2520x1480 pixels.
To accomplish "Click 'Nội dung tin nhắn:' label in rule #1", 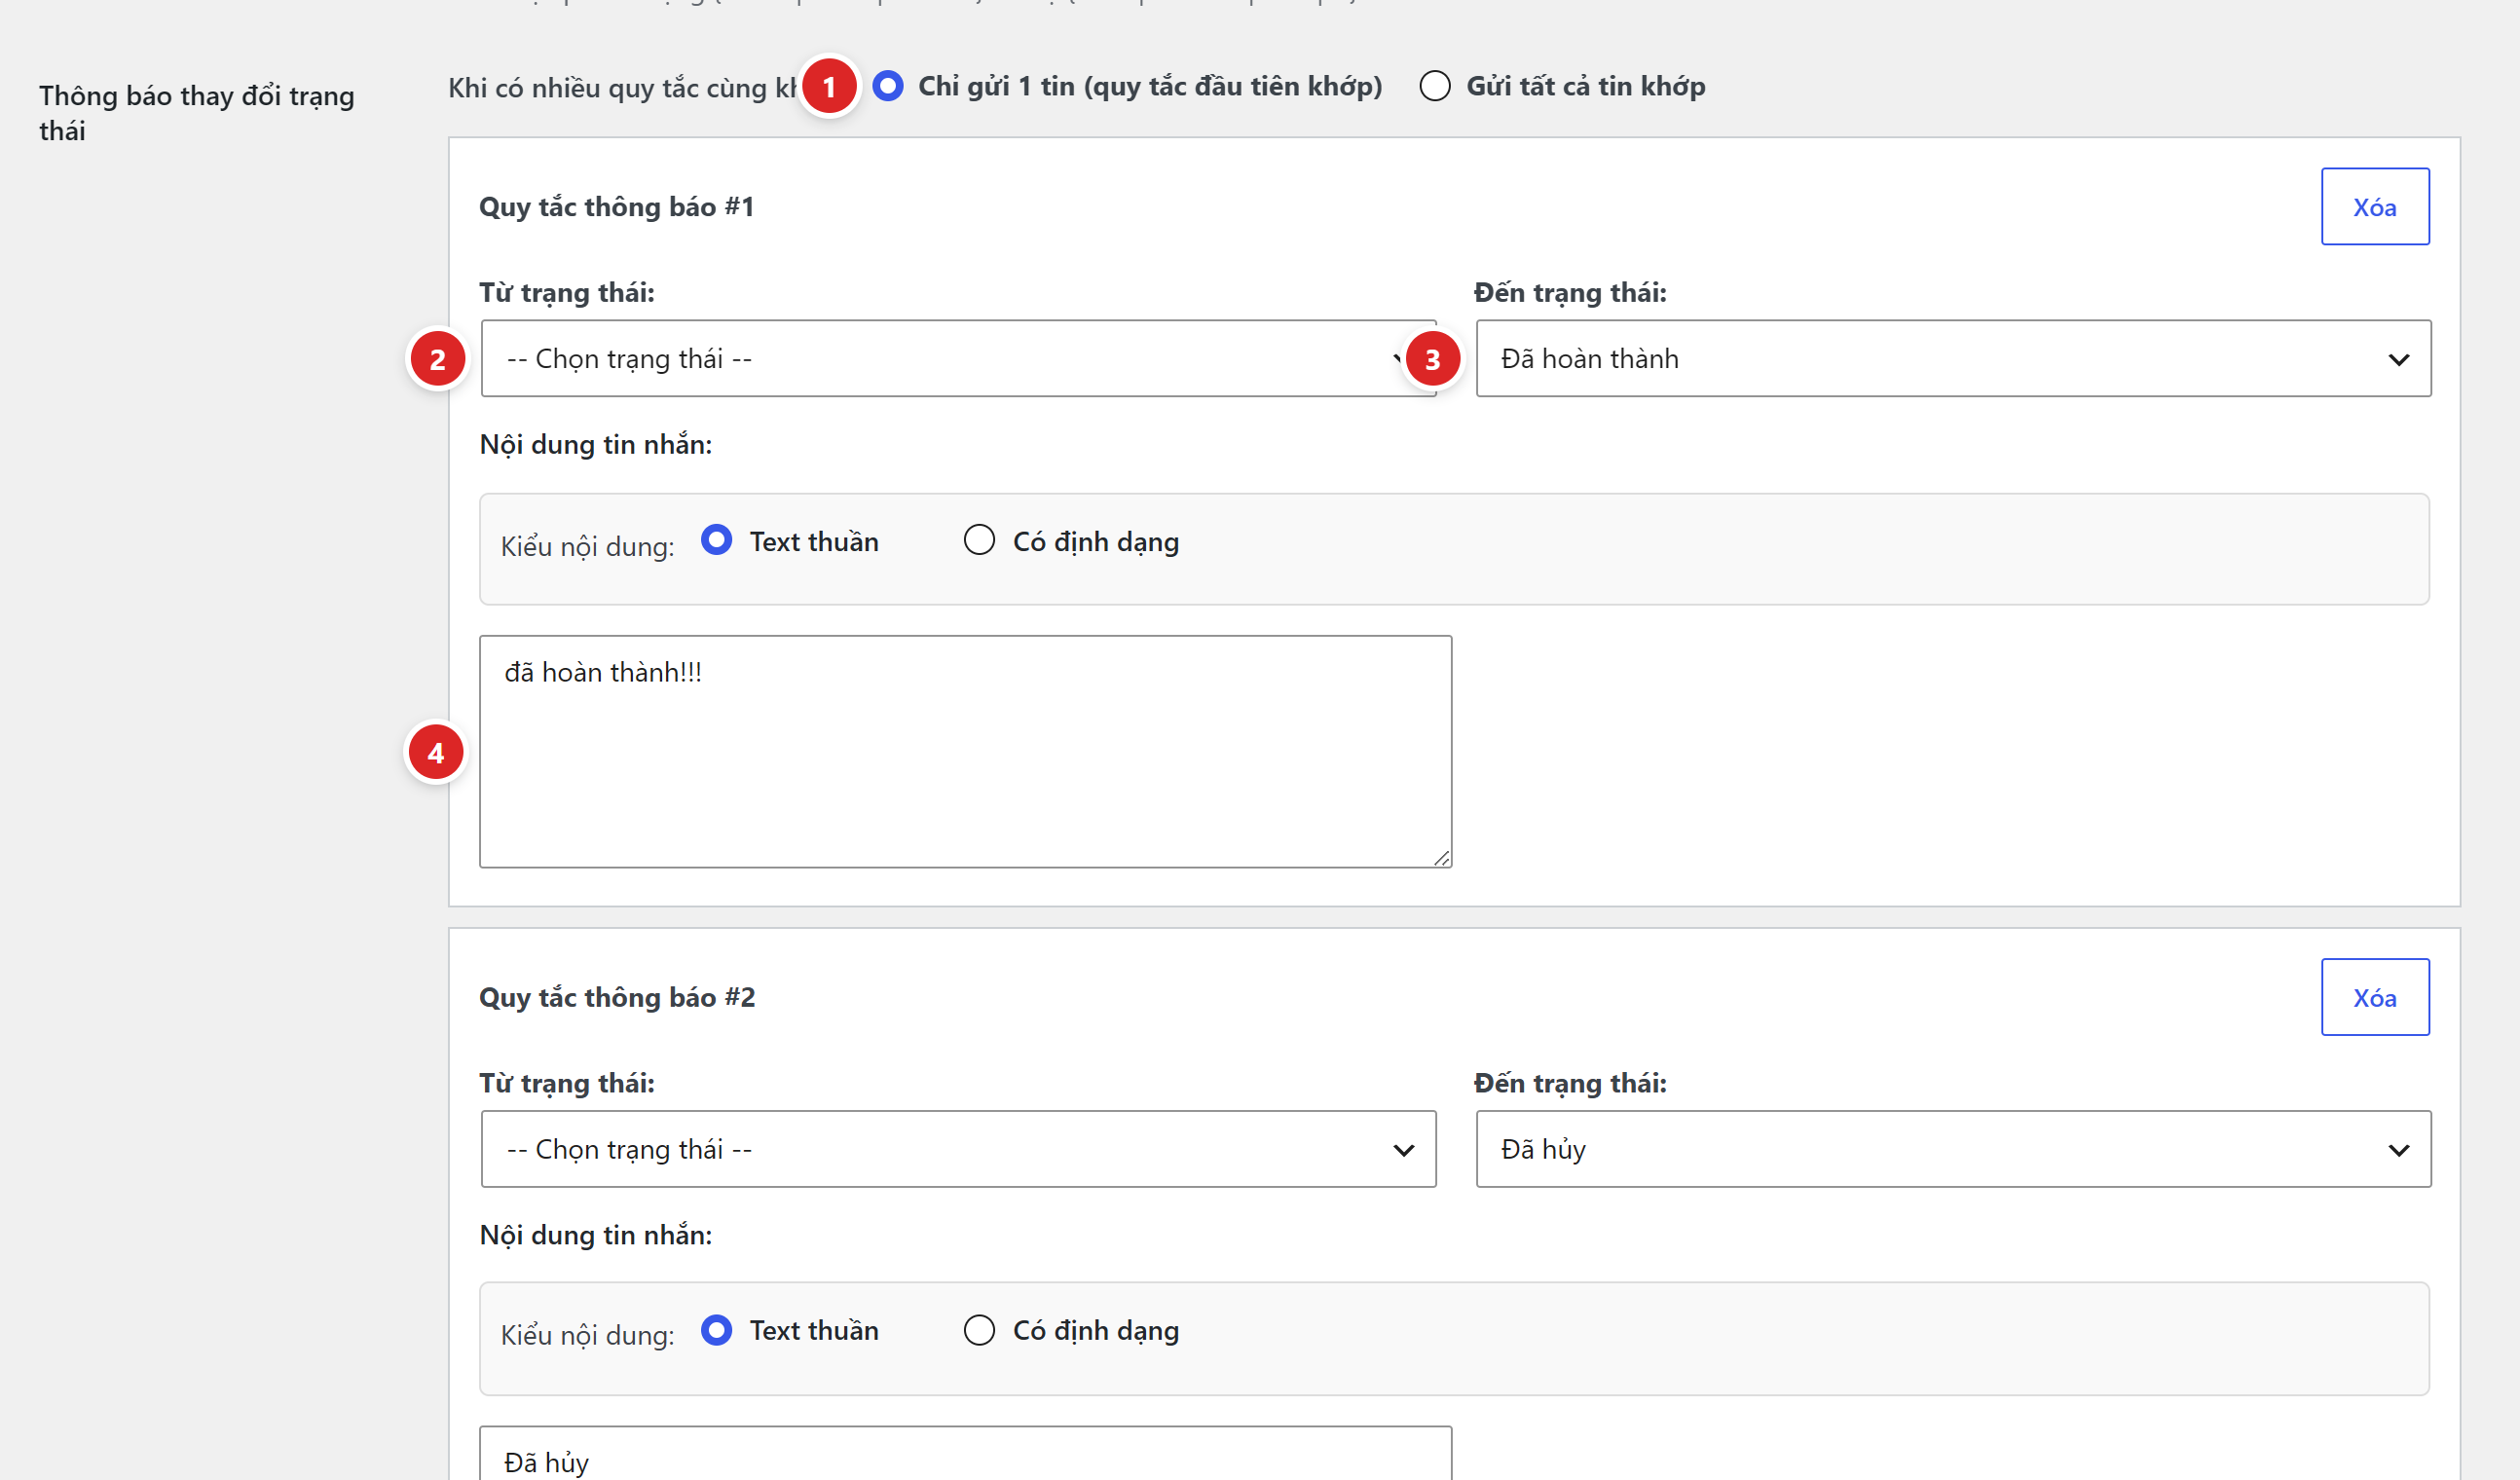I will (x=596, y=444).
